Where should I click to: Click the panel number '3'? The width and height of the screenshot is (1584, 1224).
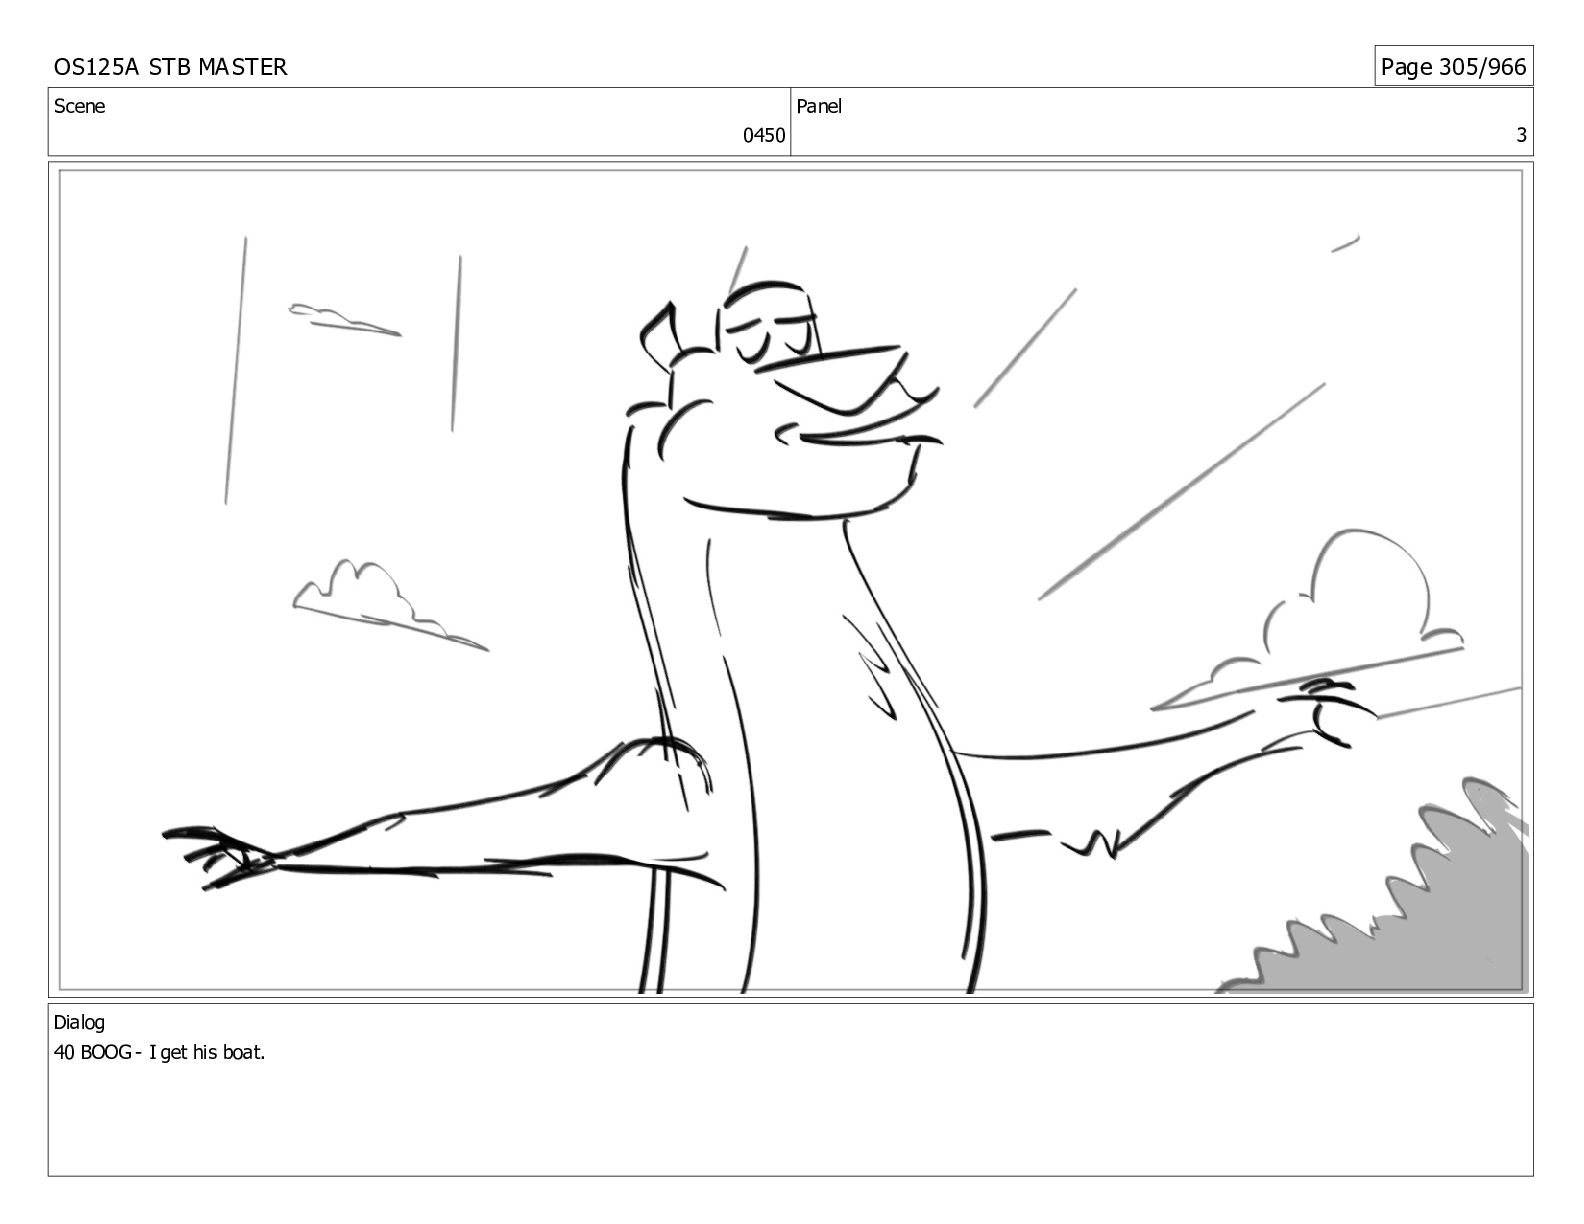point(1521,135)
